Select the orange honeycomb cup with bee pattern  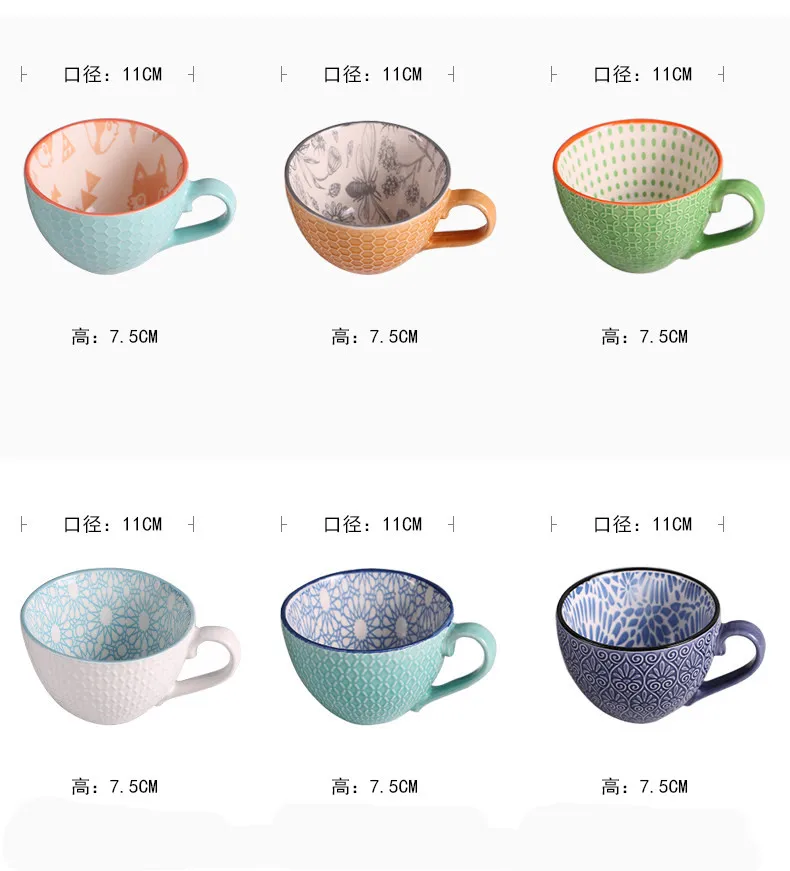click(x=390, y=198)
